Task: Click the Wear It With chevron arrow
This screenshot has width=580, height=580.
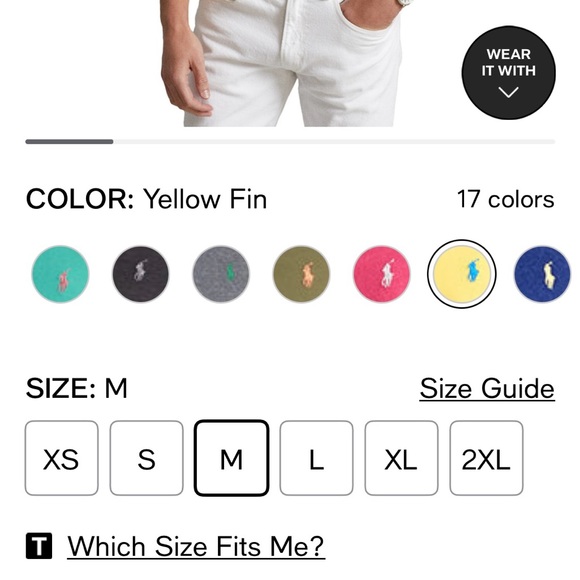Action: click(x=509, y=92)
